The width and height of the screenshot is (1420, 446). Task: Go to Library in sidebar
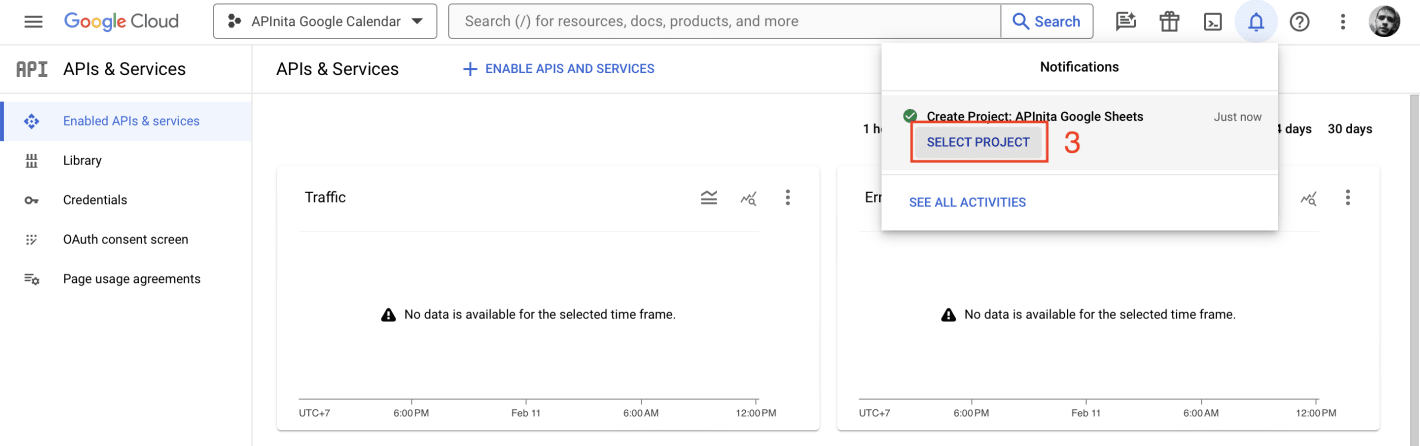pos(82,160)
